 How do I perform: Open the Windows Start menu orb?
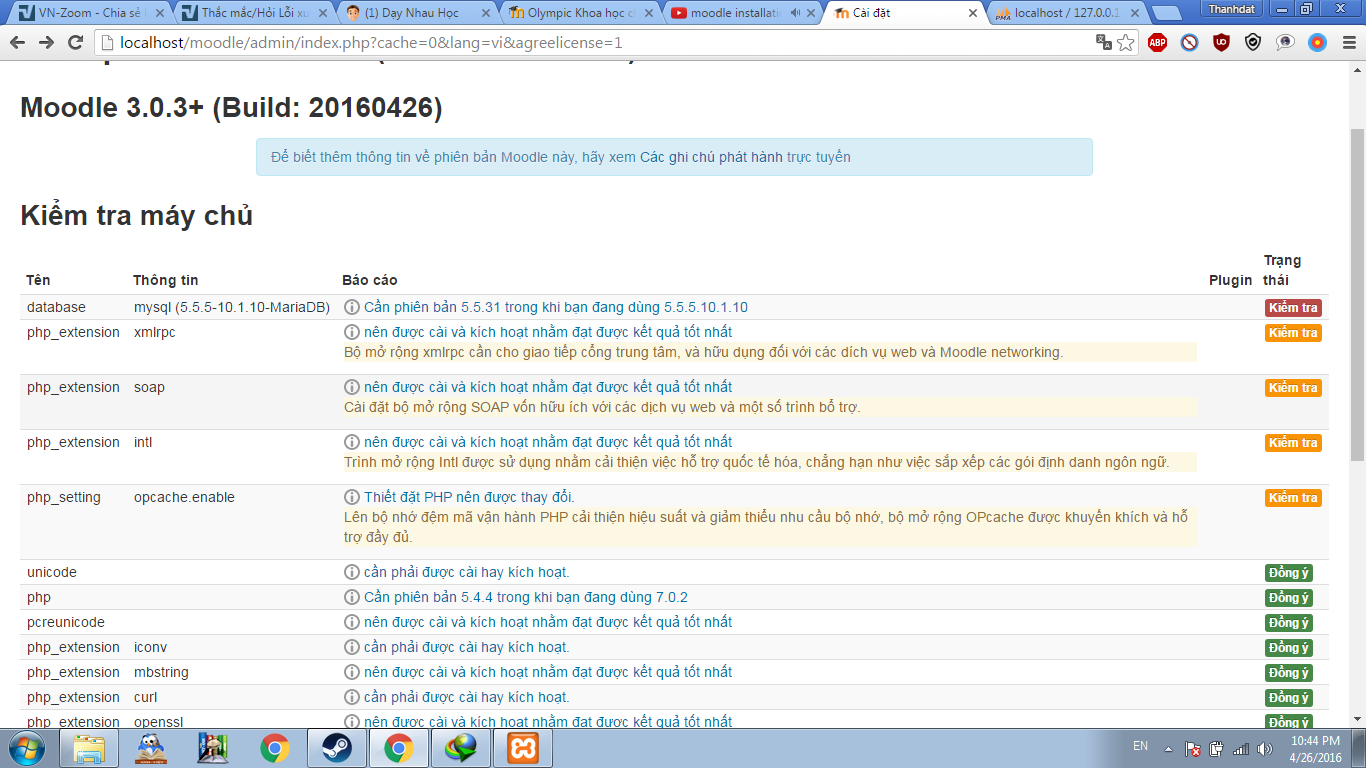[26, 747]
